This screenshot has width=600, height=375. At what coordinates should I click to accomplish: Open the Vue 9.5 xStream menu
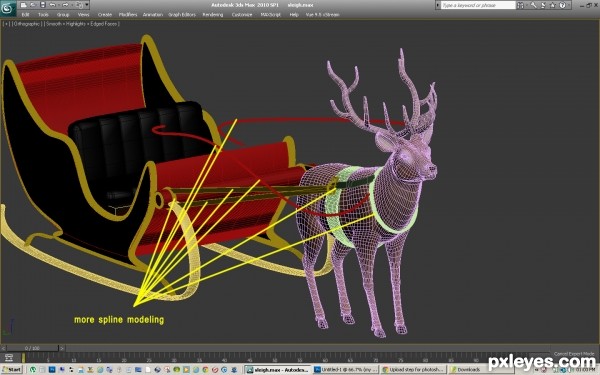point(322,15)
